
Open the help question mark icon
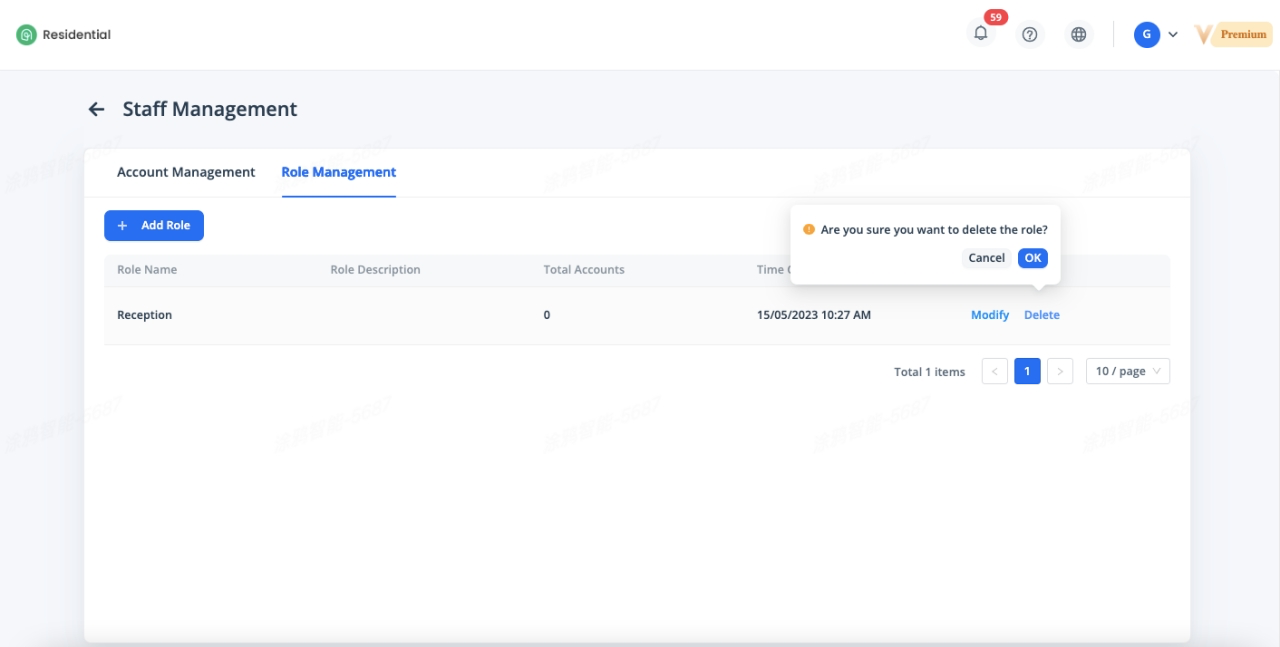(1030, 34)
